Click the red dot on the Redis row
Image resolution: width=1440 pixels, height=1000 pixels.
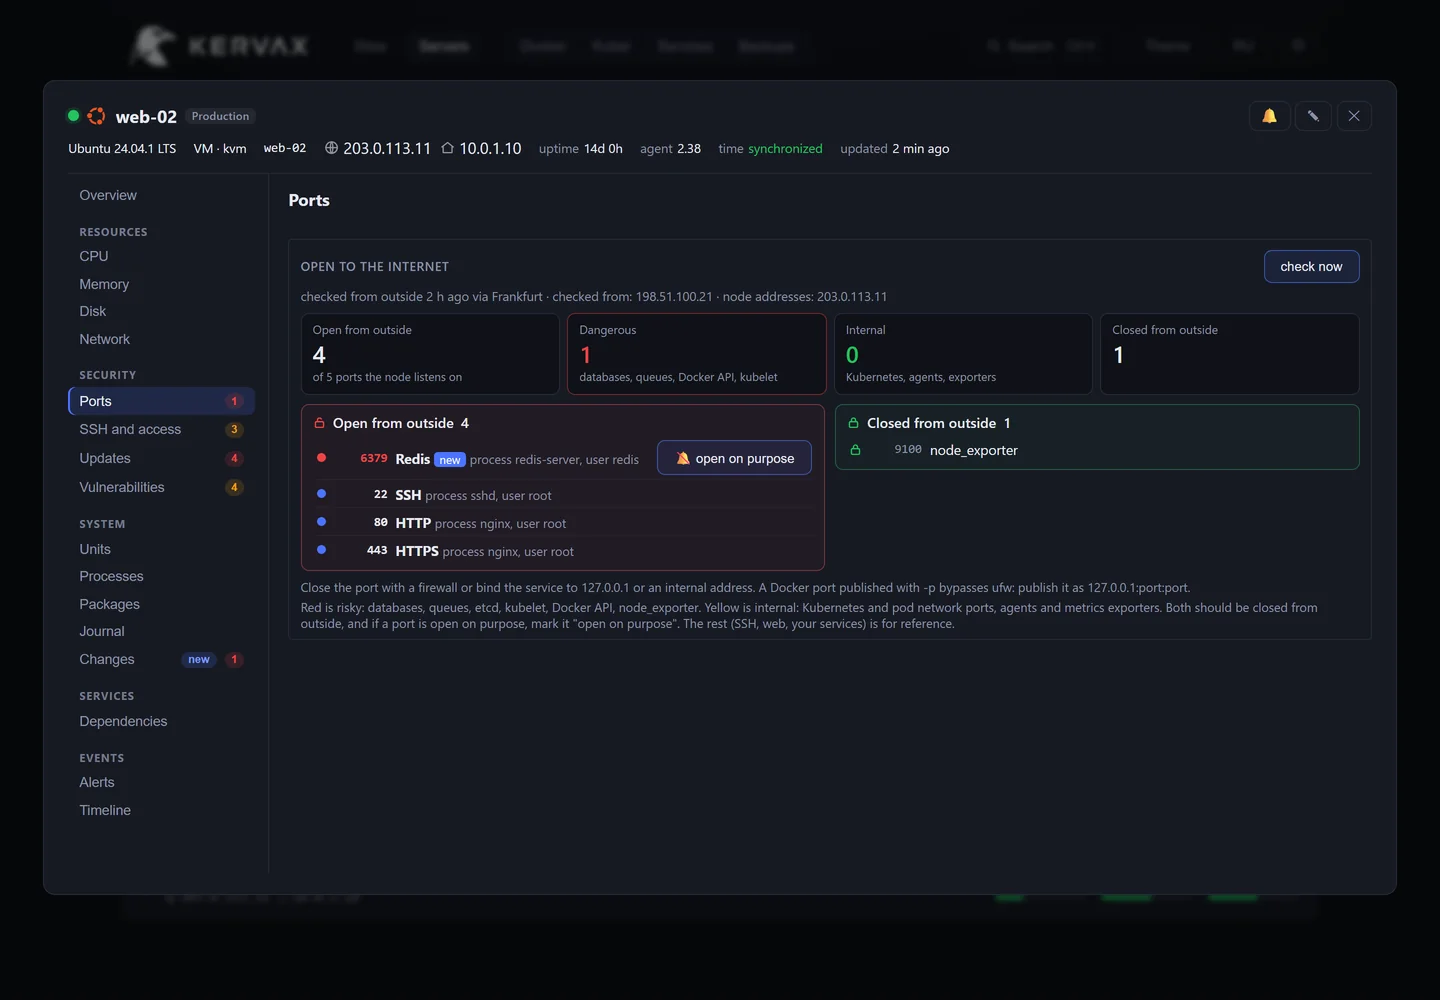[321, 458]
